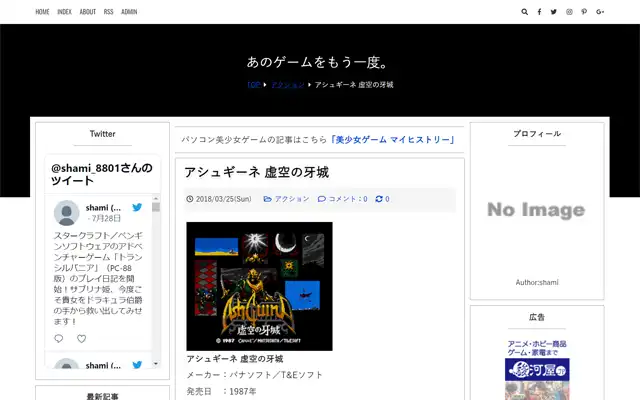The width and height of the screenshot is (640, 400).
Task: Click the No Image profile picture
Action: (537, 210)
